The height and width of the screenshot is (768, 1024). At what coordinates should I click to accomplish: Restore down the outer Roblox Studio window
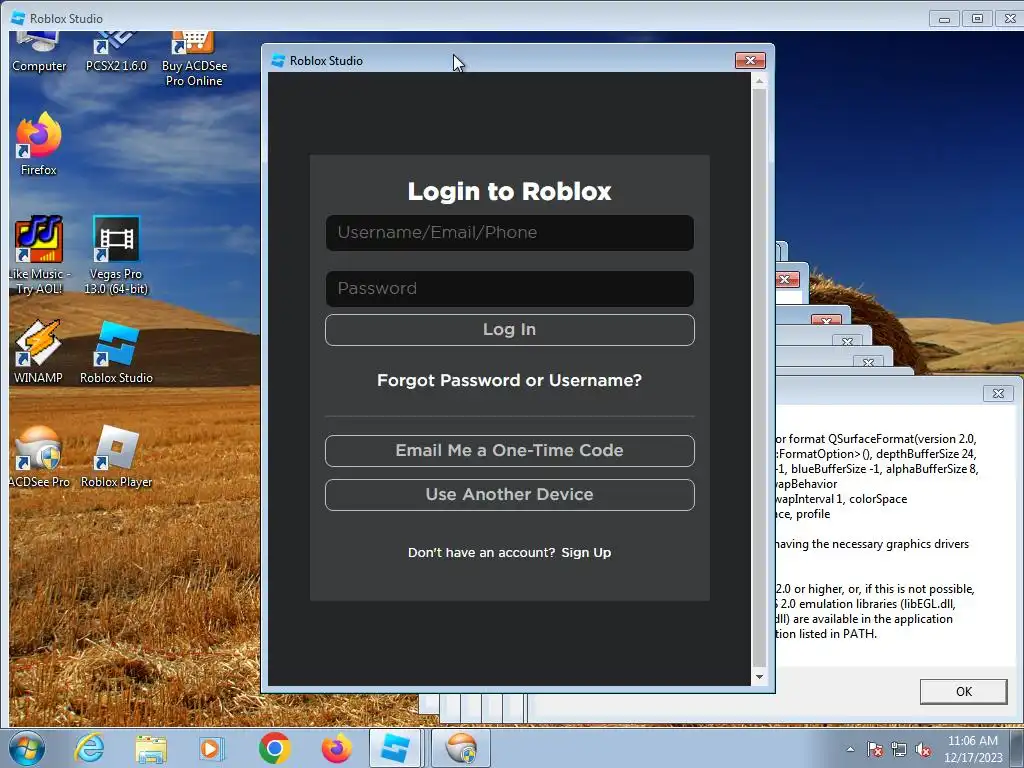coord(977,18)
